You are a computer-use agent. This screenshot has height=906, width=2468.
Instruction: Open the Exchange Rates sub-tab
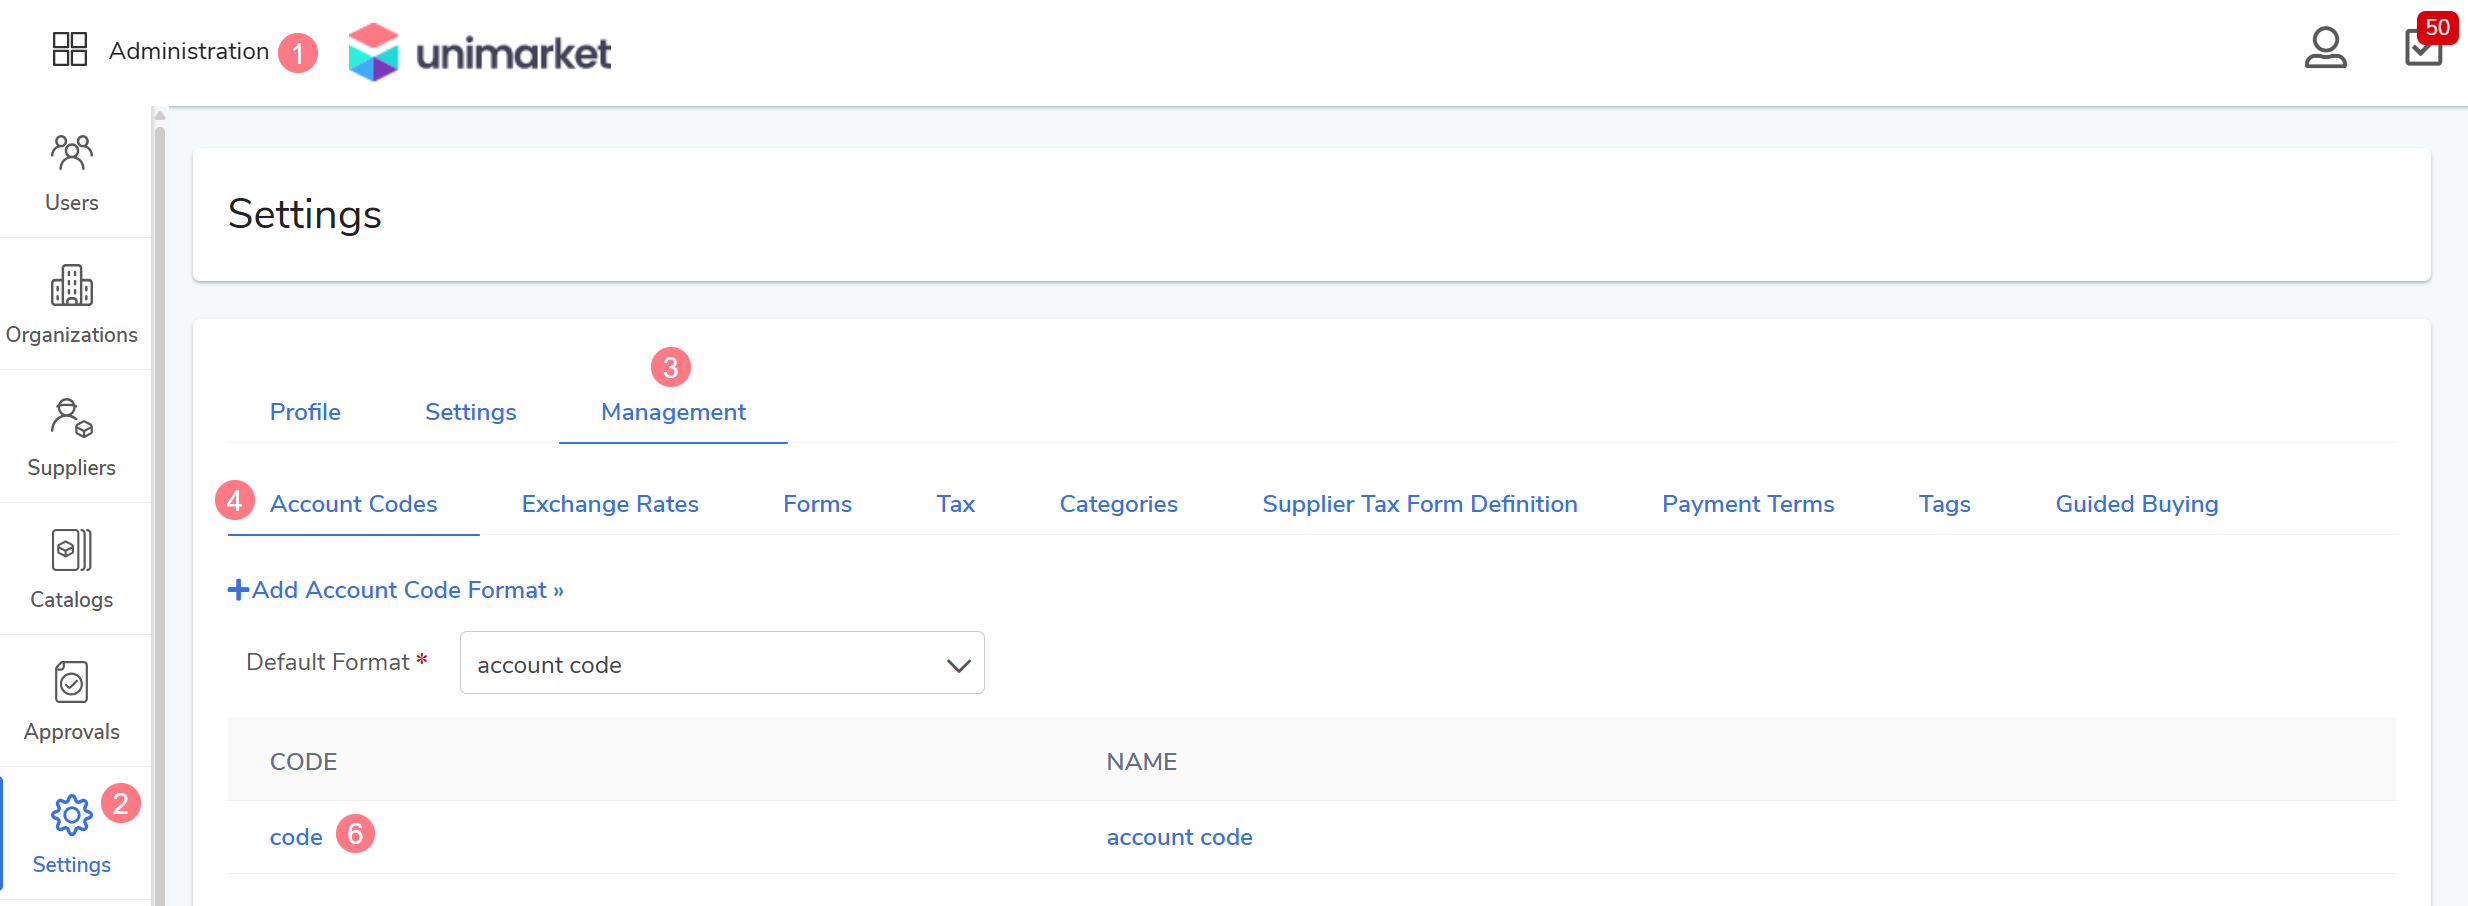point(610,504)
